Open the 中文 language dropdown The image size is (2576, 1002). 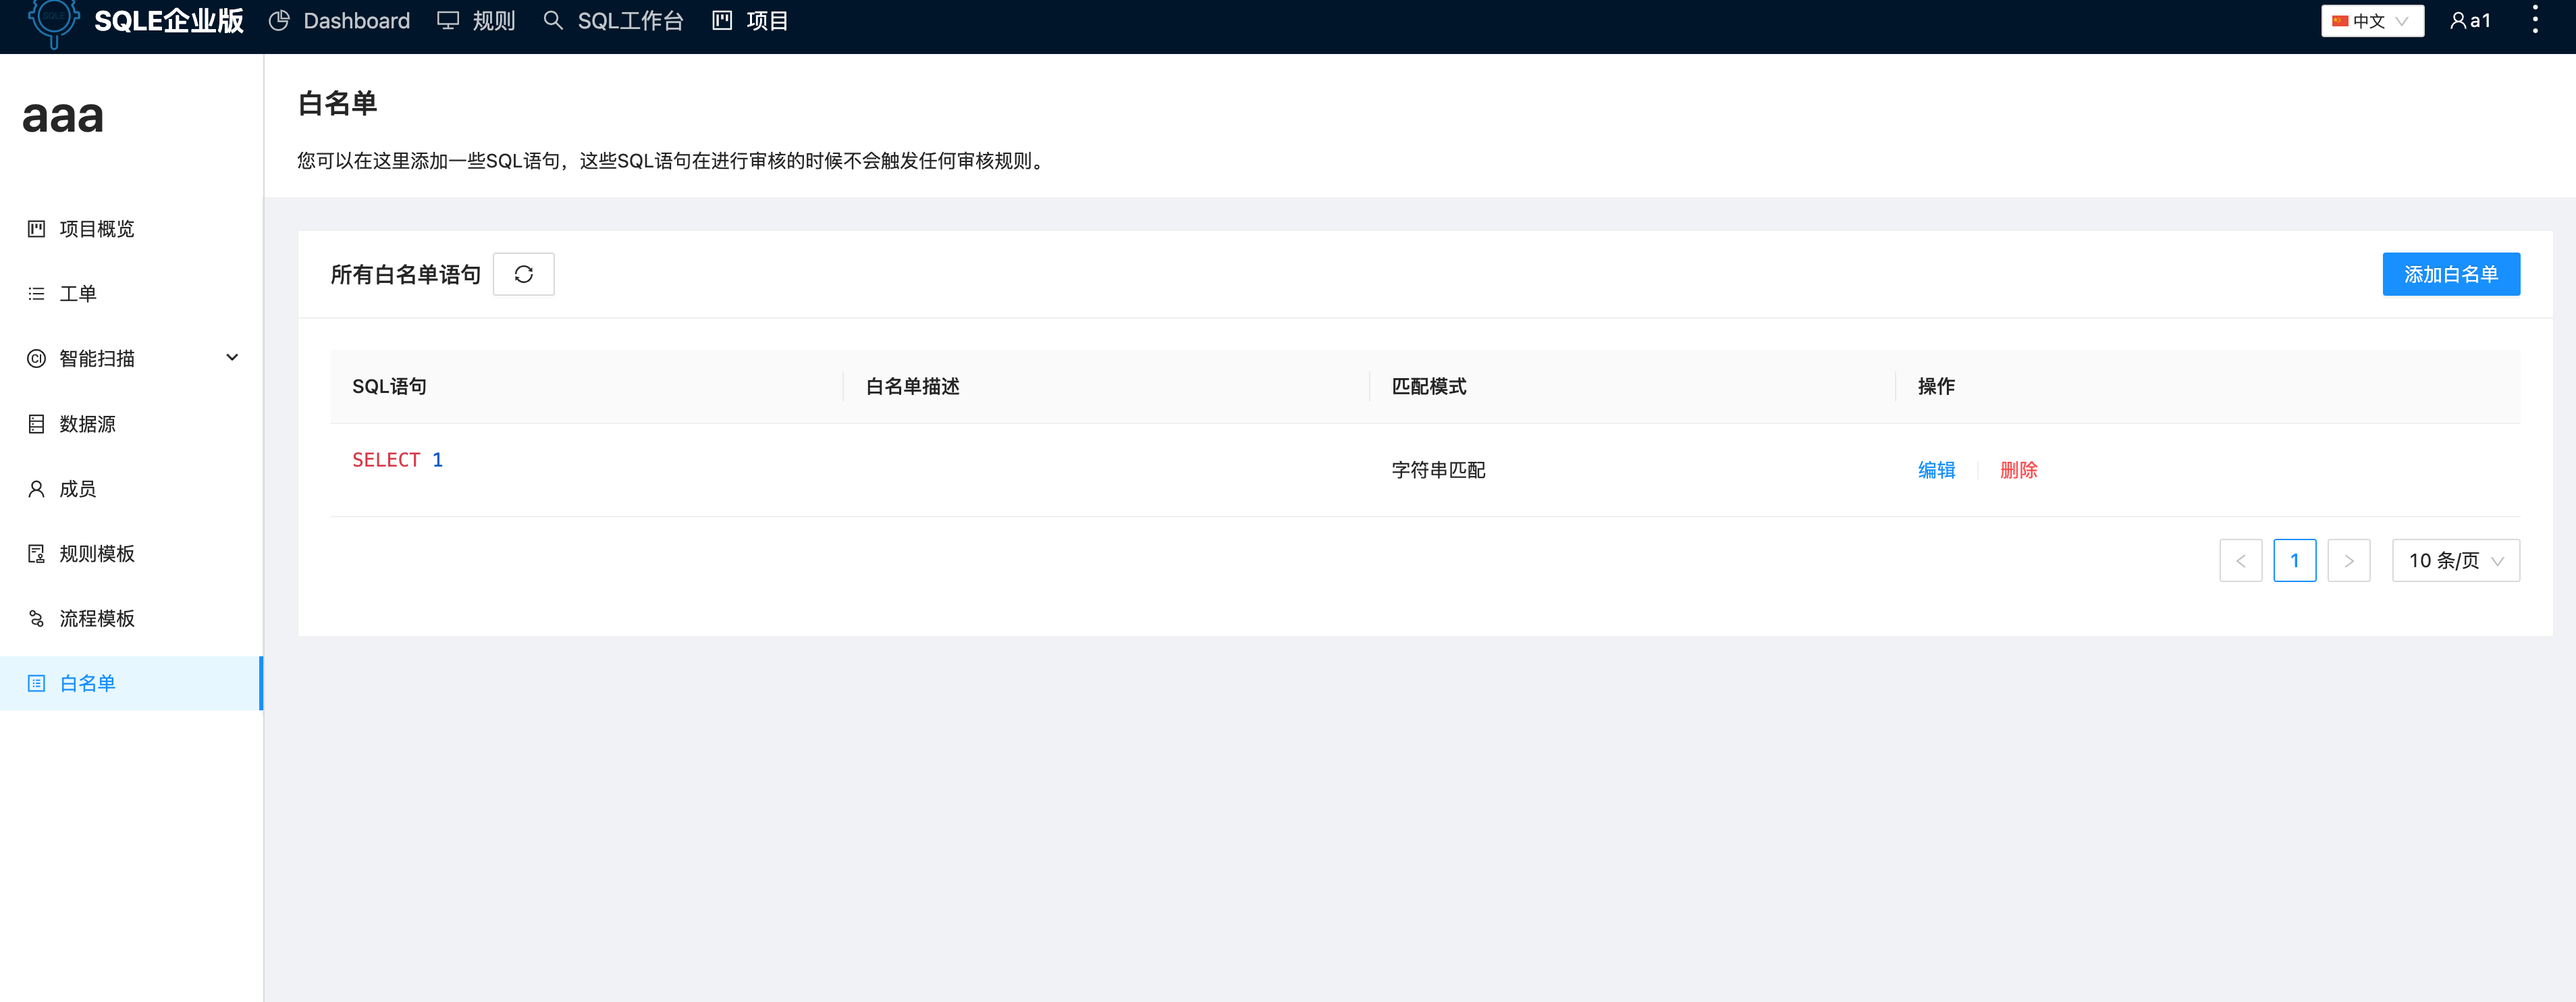(x=2371, y=20)
